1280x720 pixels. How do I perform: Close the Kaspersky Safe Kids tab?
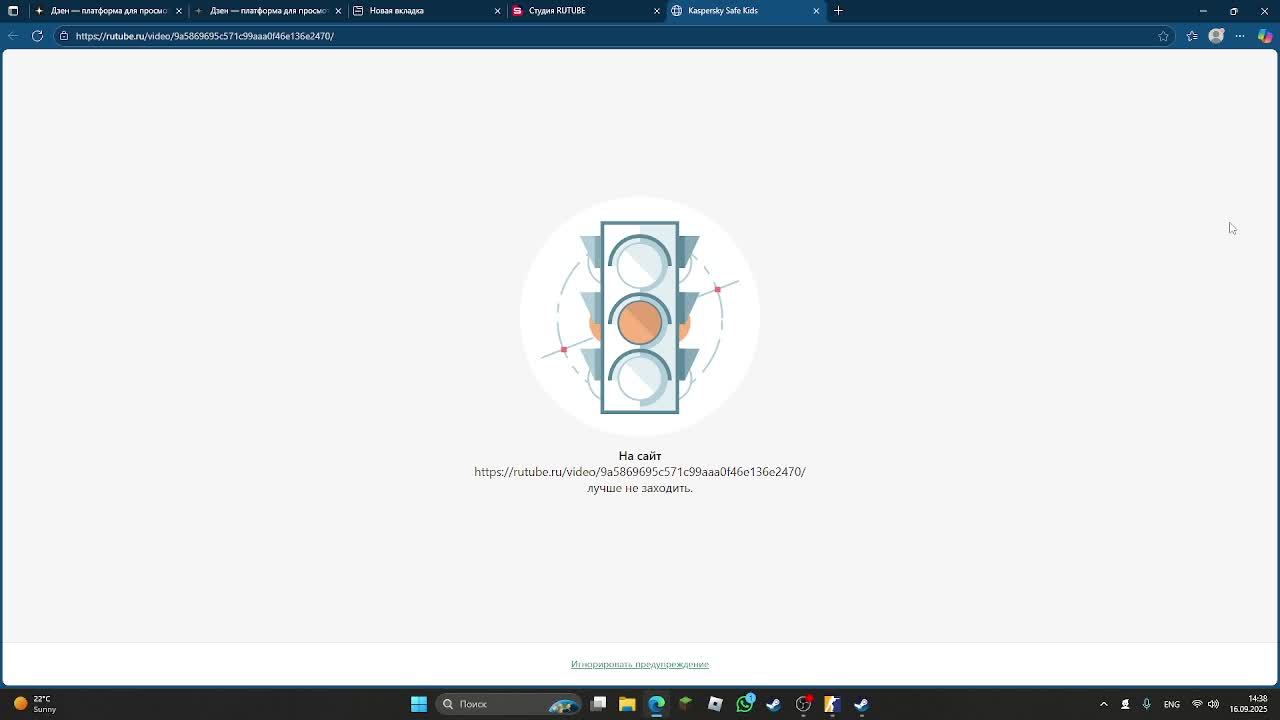coord(816,11)
